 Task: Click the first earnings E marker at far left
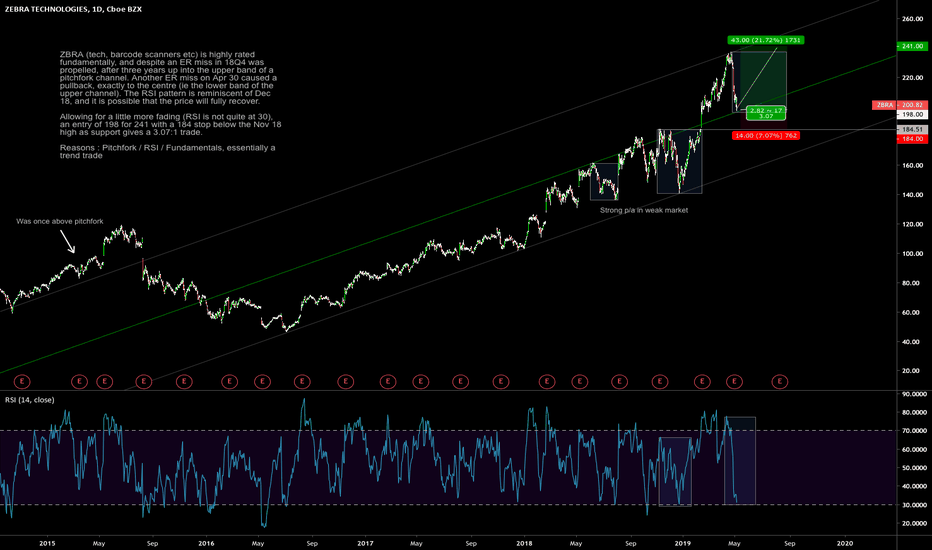pos(22,381)
